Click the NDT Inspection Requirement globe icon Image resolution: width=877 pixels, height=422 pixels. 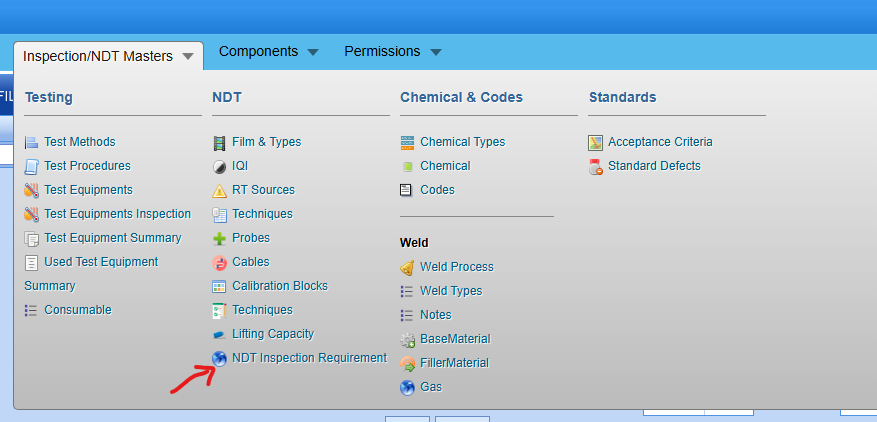(220, 358)
